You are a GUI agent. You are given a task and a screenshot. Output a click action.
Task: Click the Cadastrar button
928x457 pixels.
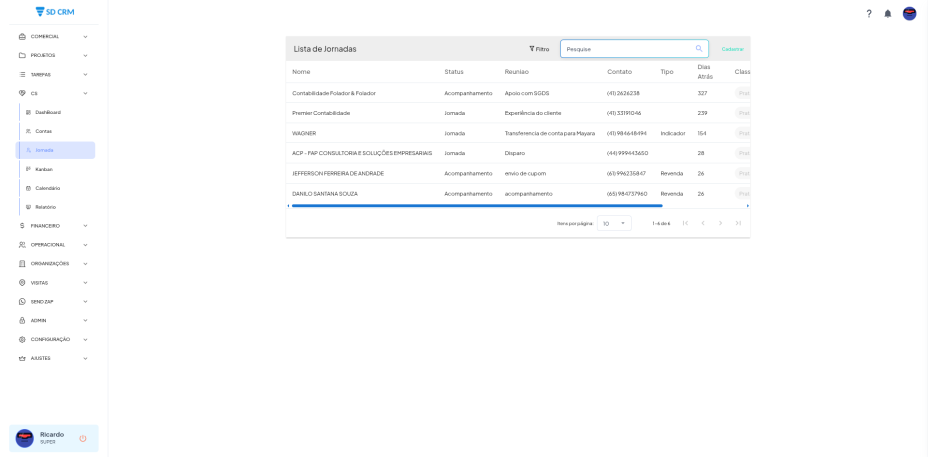pyautogui.click(x=732, y=49)
